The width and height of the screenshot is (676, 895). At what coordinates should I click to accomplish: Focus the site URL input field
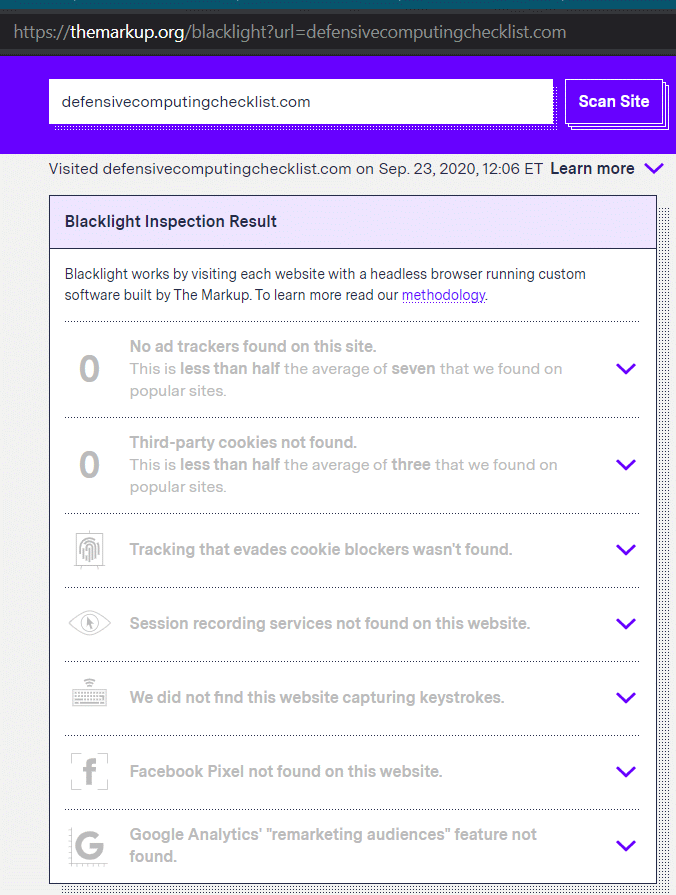click(x=300, y=102)
